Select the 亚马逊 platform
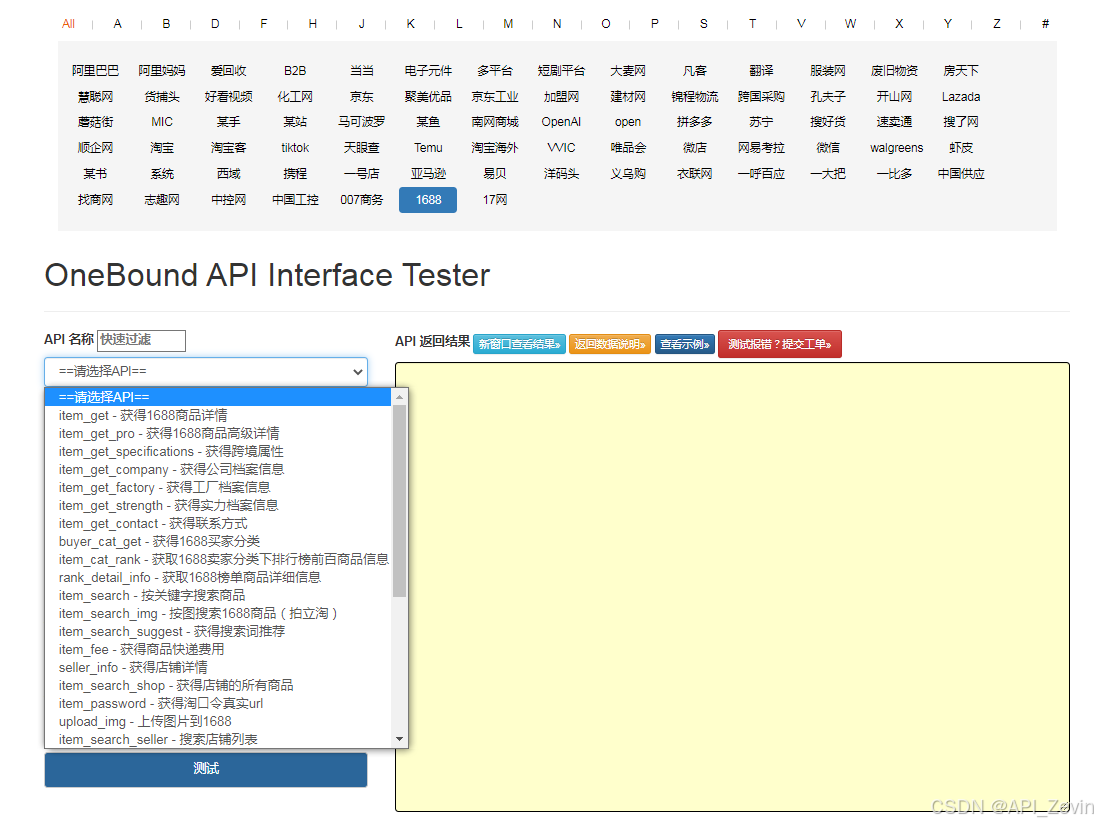This screenshot has width=1098, height=824. [428, 174]
